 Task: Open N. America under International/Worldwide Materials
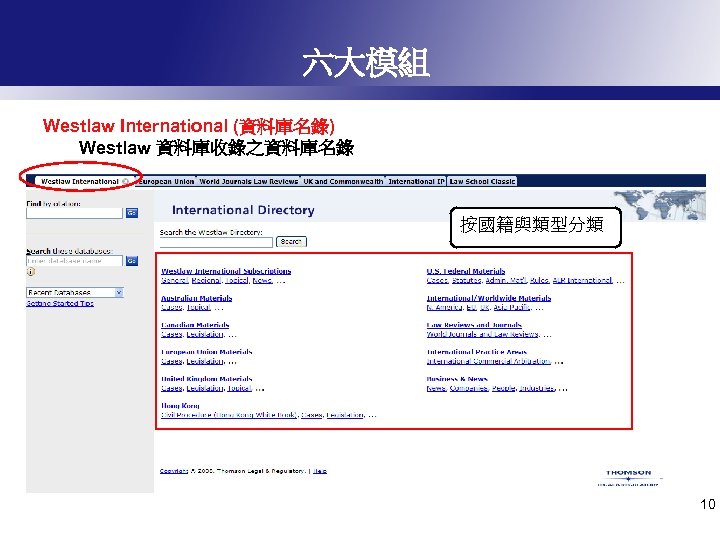click(444, 307)
